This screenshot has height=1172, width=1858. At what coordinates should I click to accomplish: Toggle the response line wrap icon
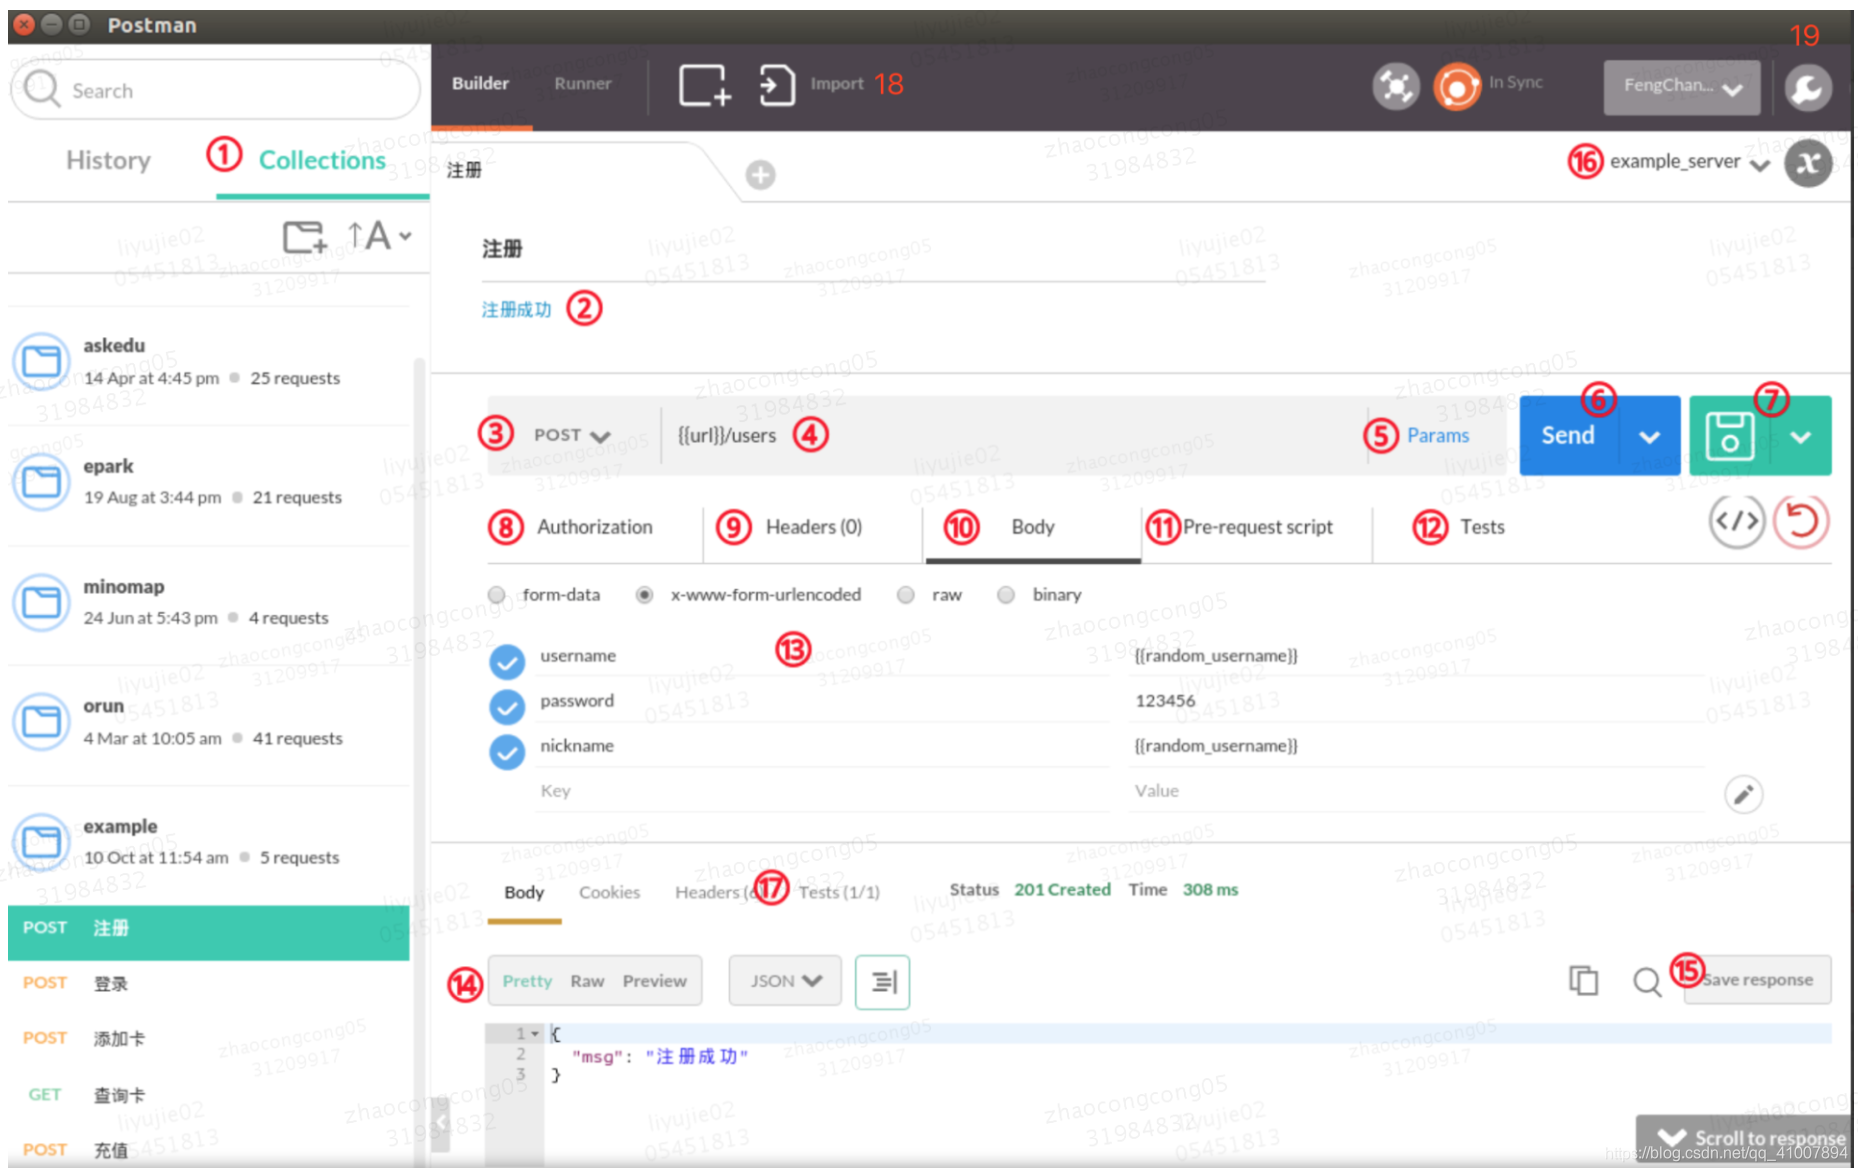click(882, 982)
